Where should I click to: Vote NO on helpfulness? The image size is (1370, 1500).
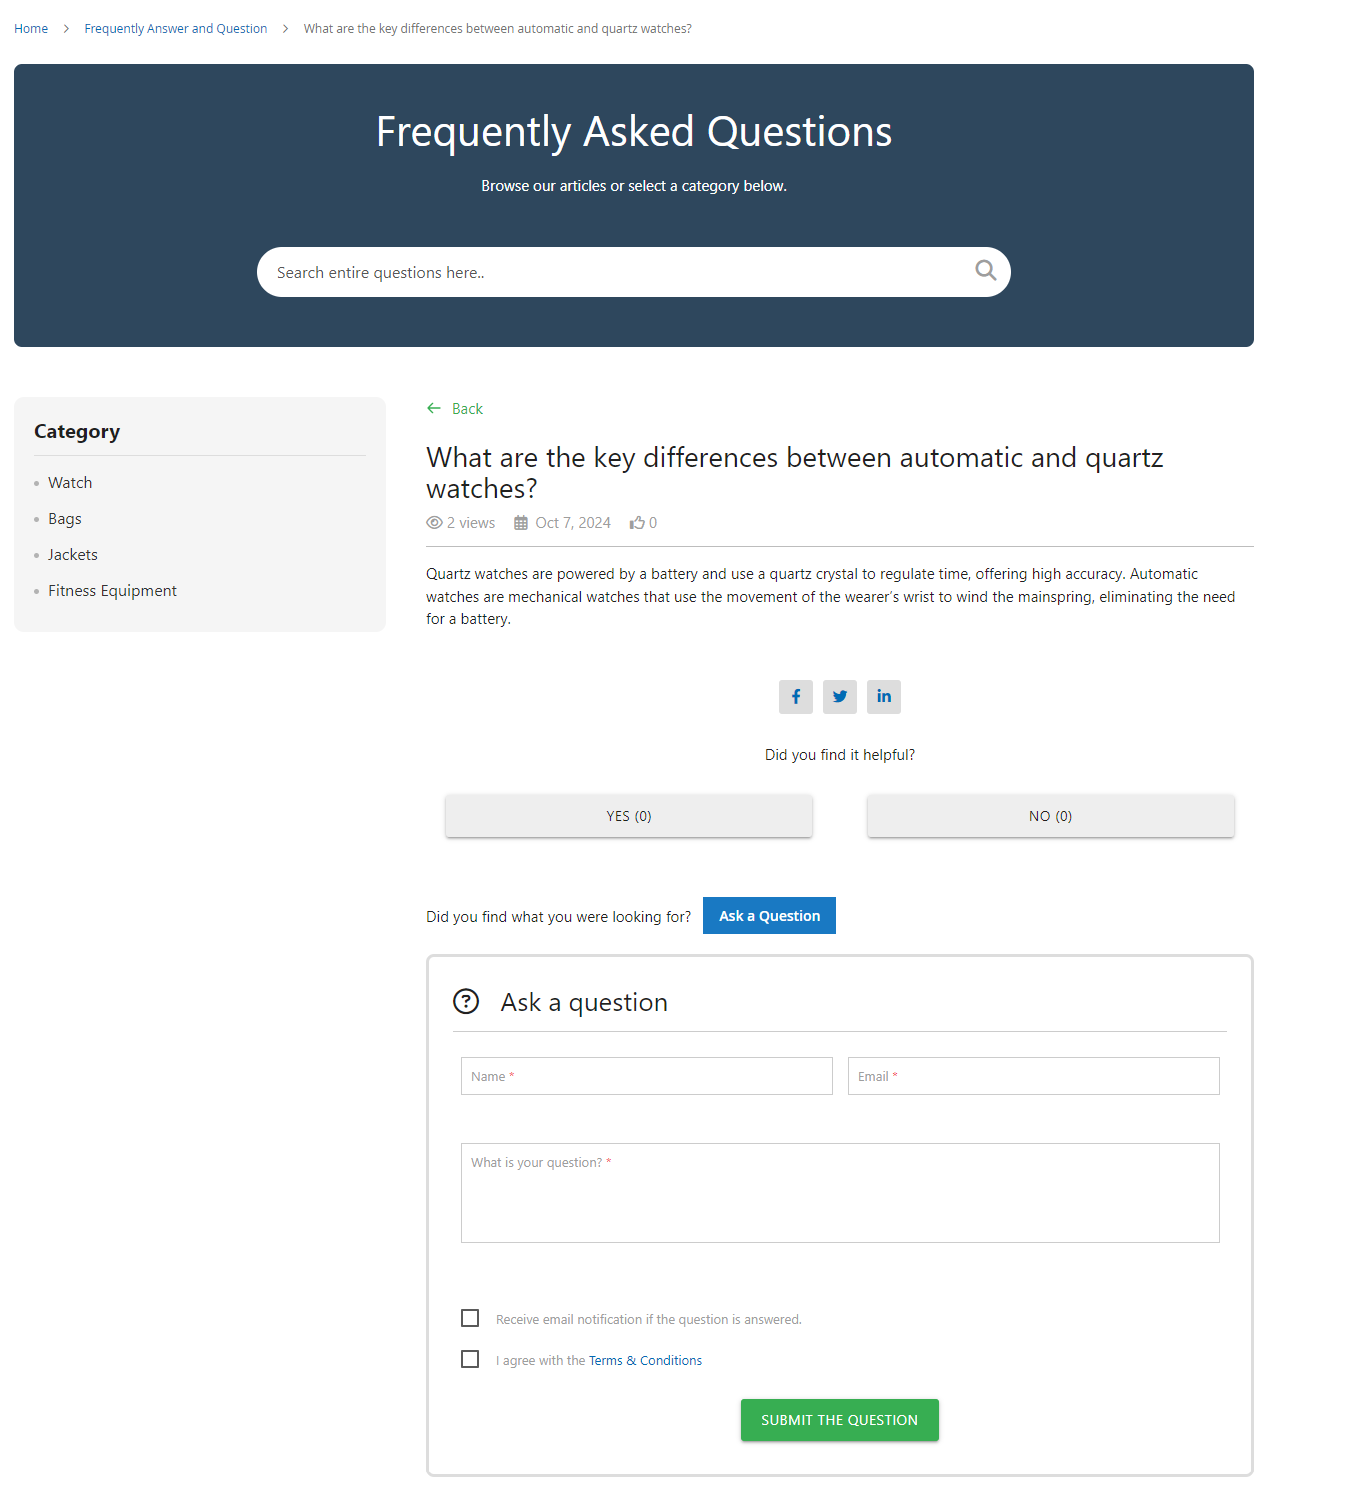pos(1051,816)
